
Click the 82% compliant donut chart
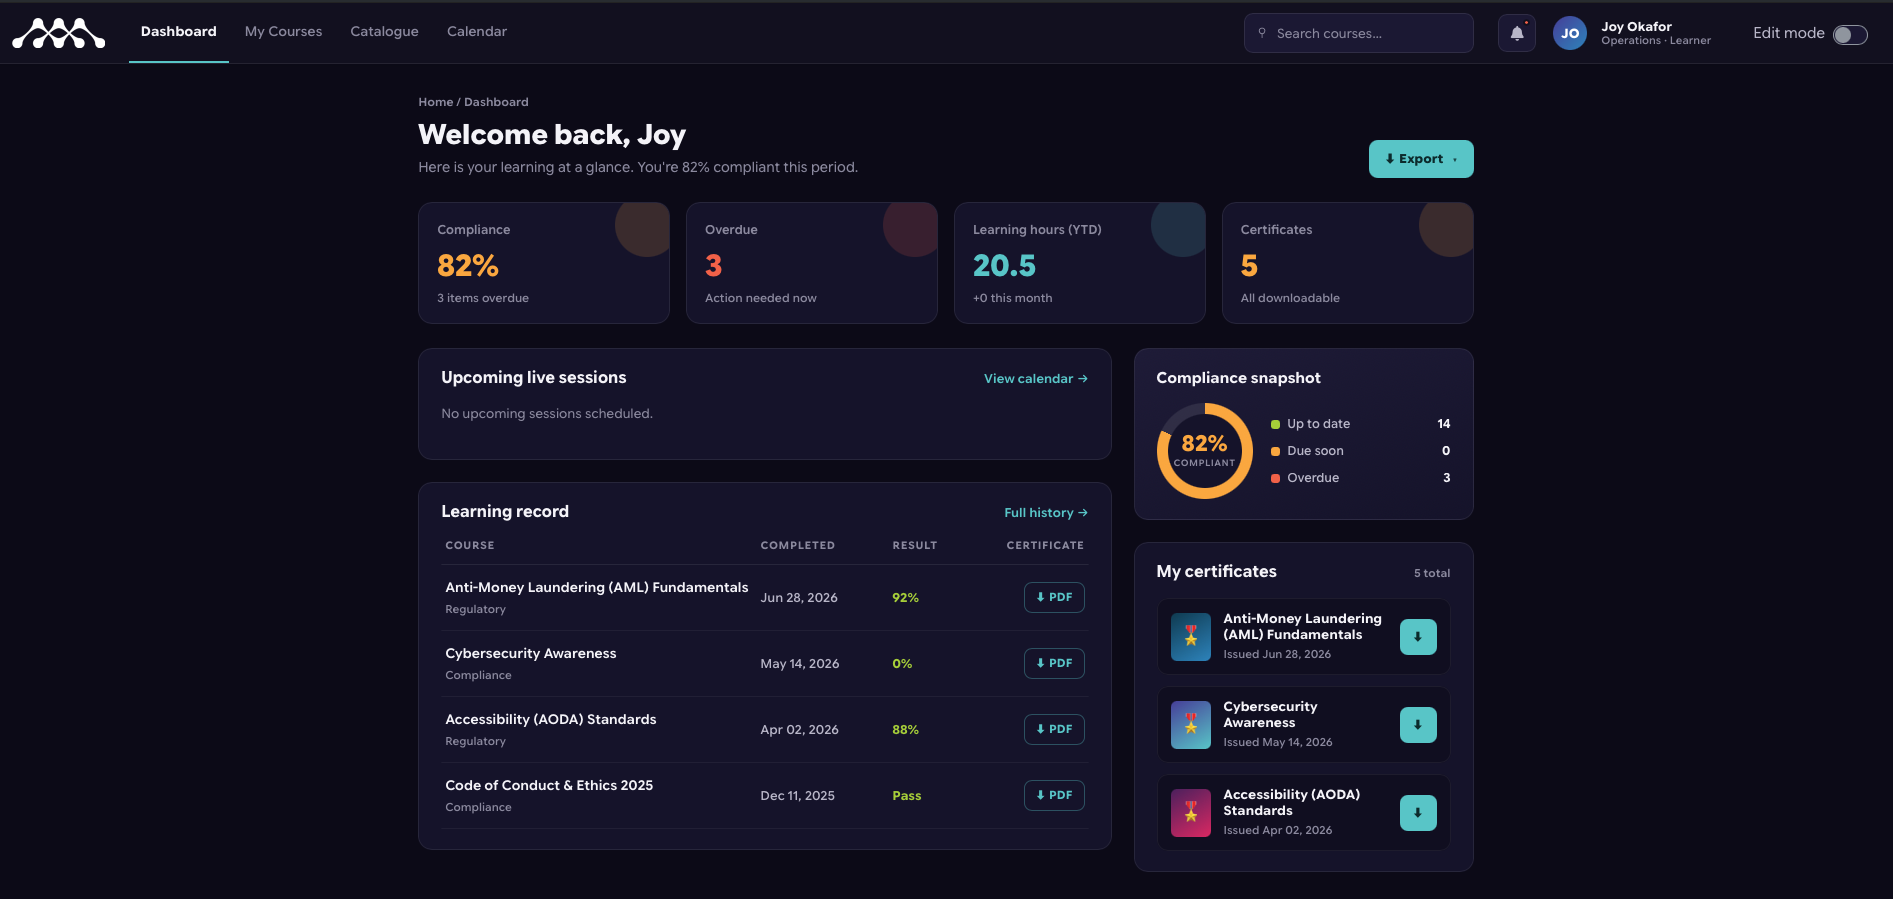1205,451
